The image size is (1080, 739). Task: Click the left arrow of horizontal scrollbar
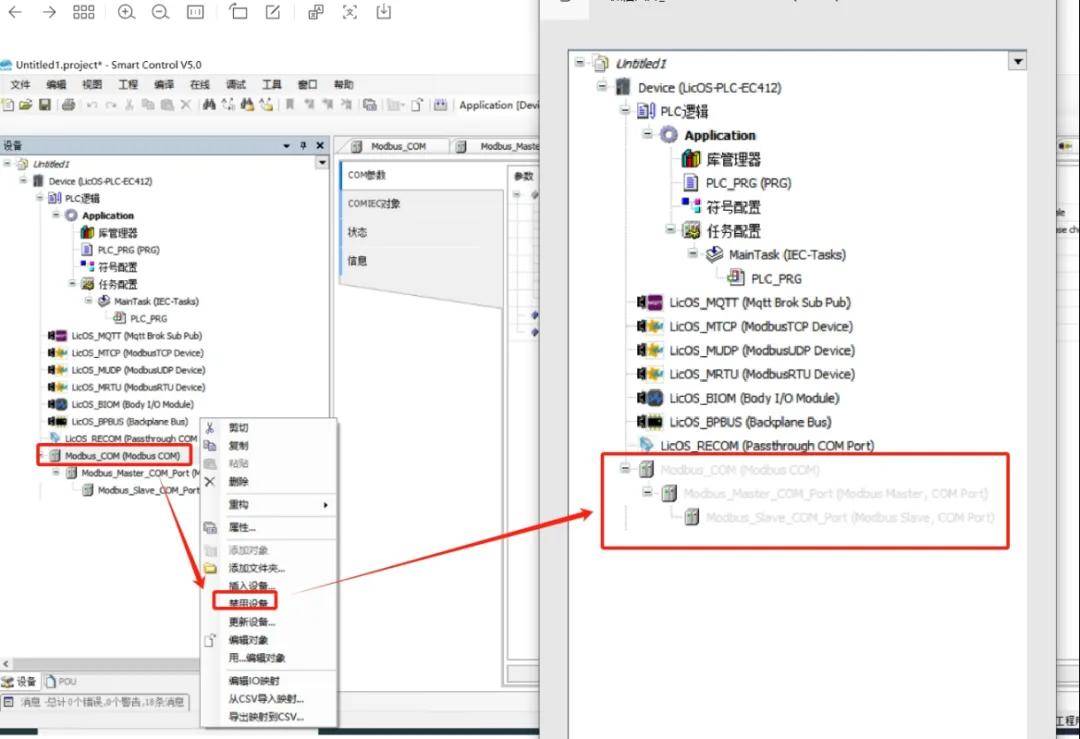point(6,664)
